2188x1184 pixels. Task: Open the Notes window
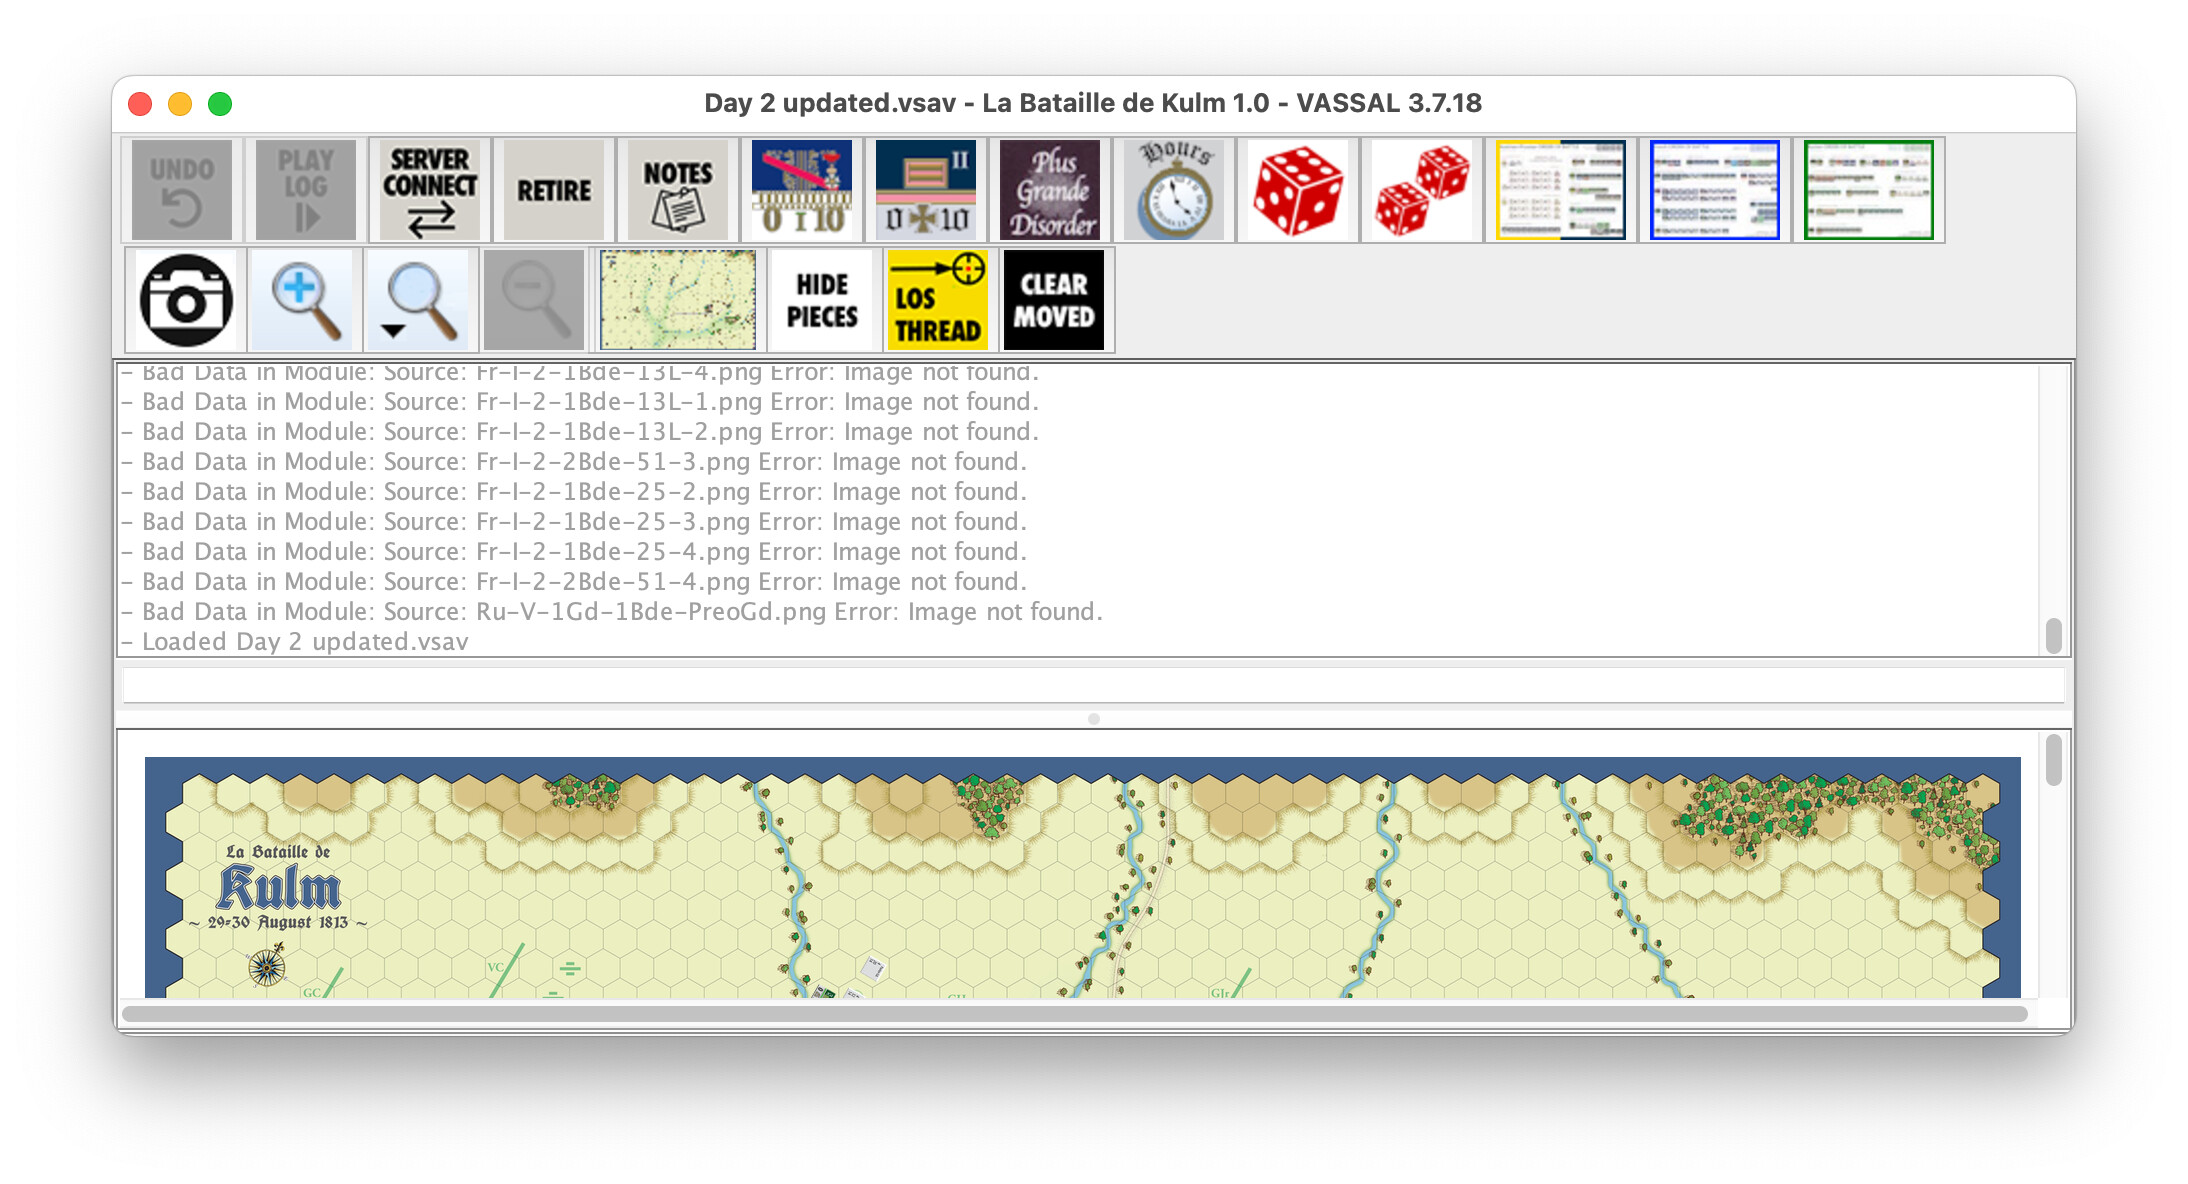(677, 190)
